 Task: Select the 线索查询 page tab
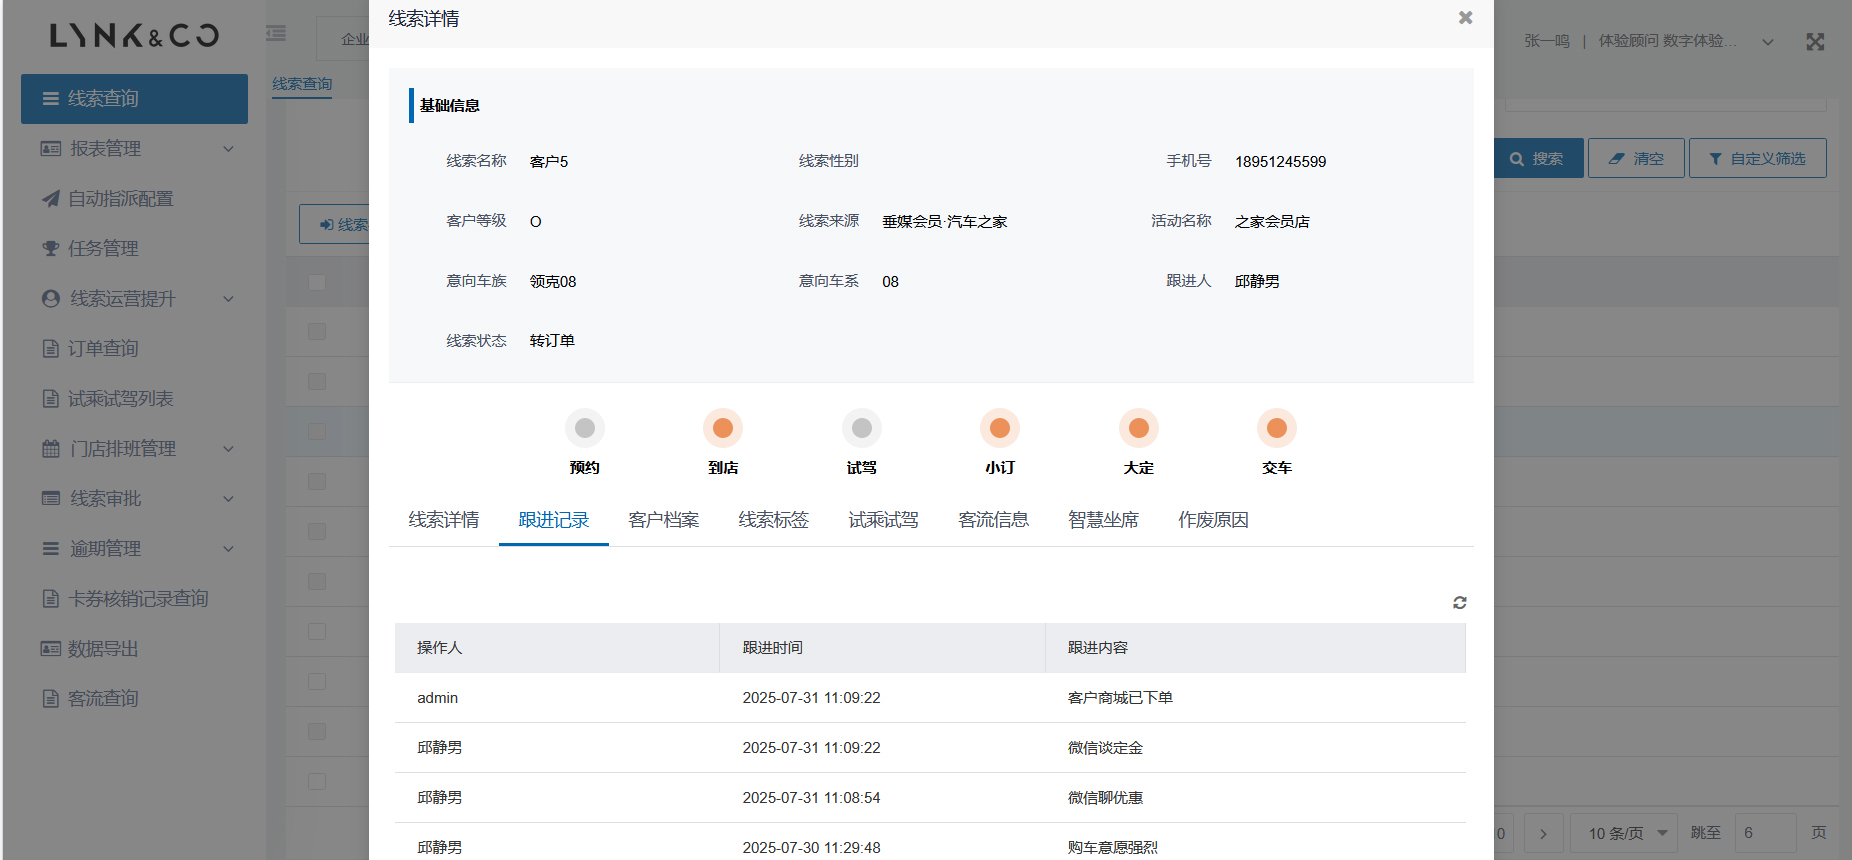pyautogui.click(x=302, y=84)
